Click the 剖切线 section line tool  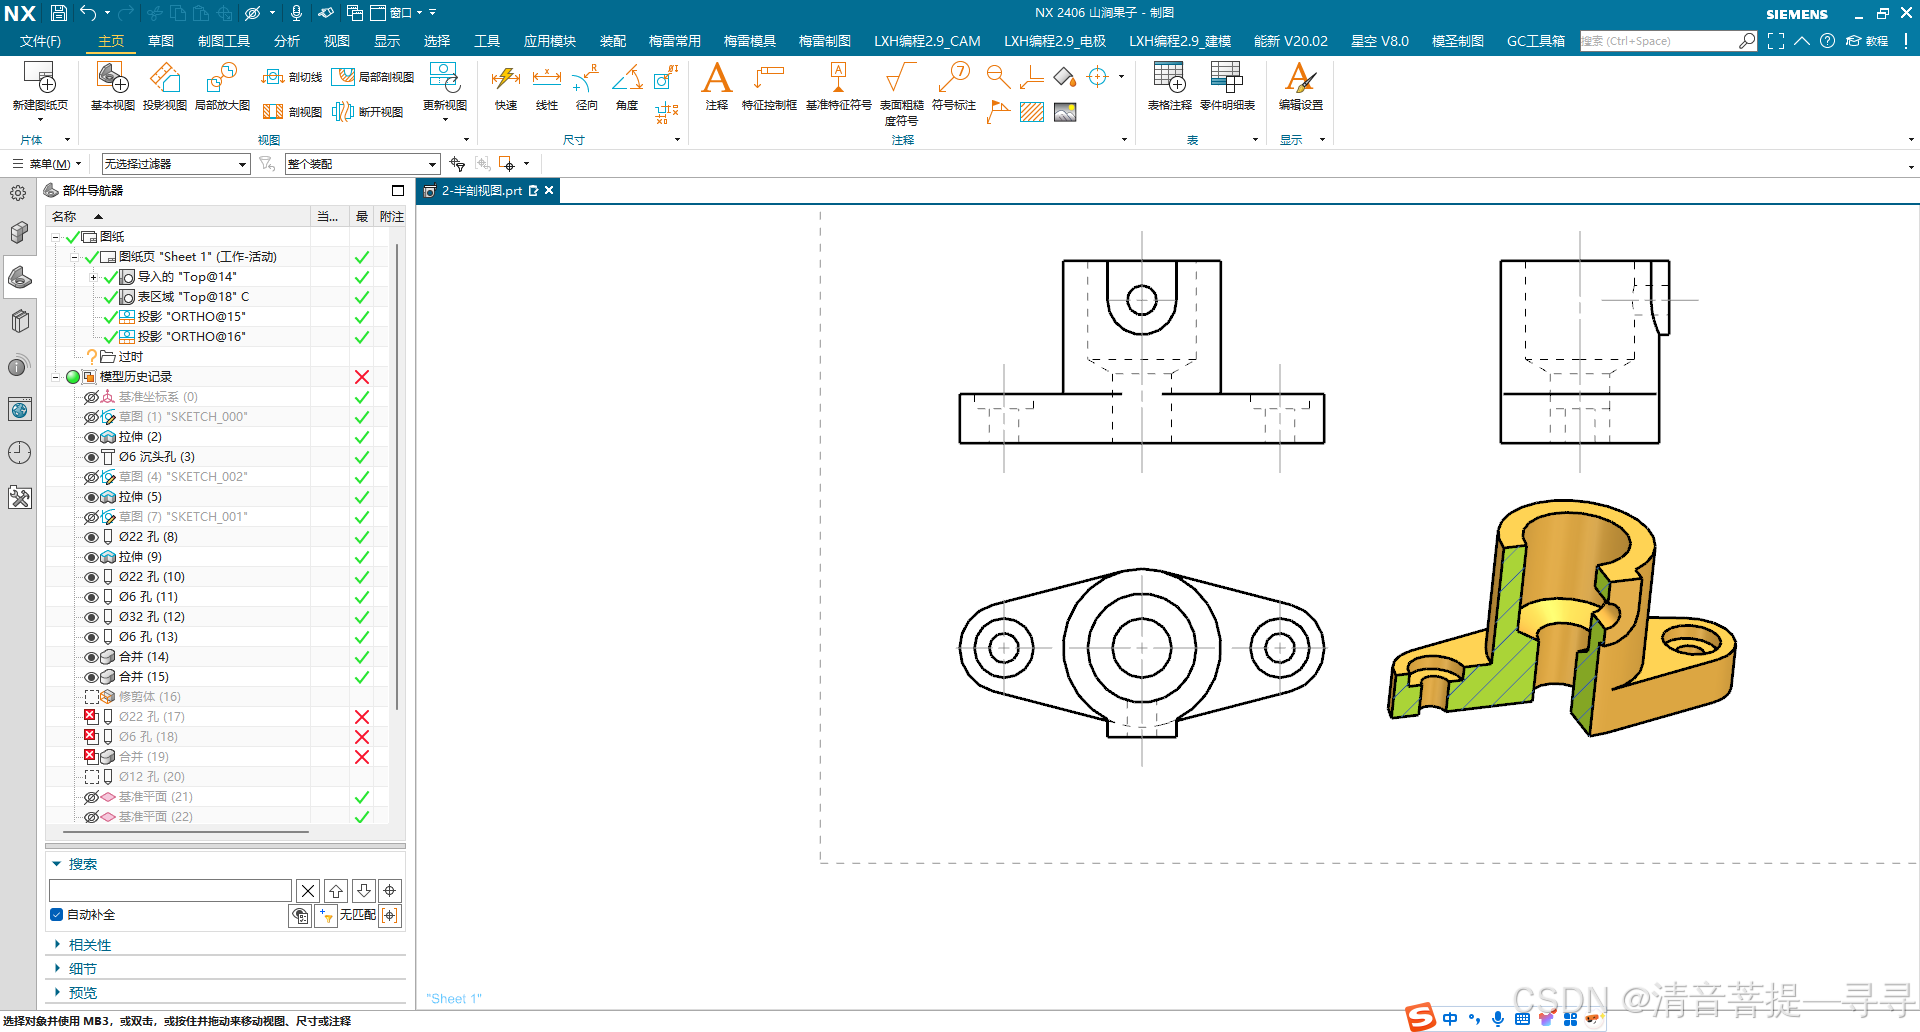tap(292, 77)
